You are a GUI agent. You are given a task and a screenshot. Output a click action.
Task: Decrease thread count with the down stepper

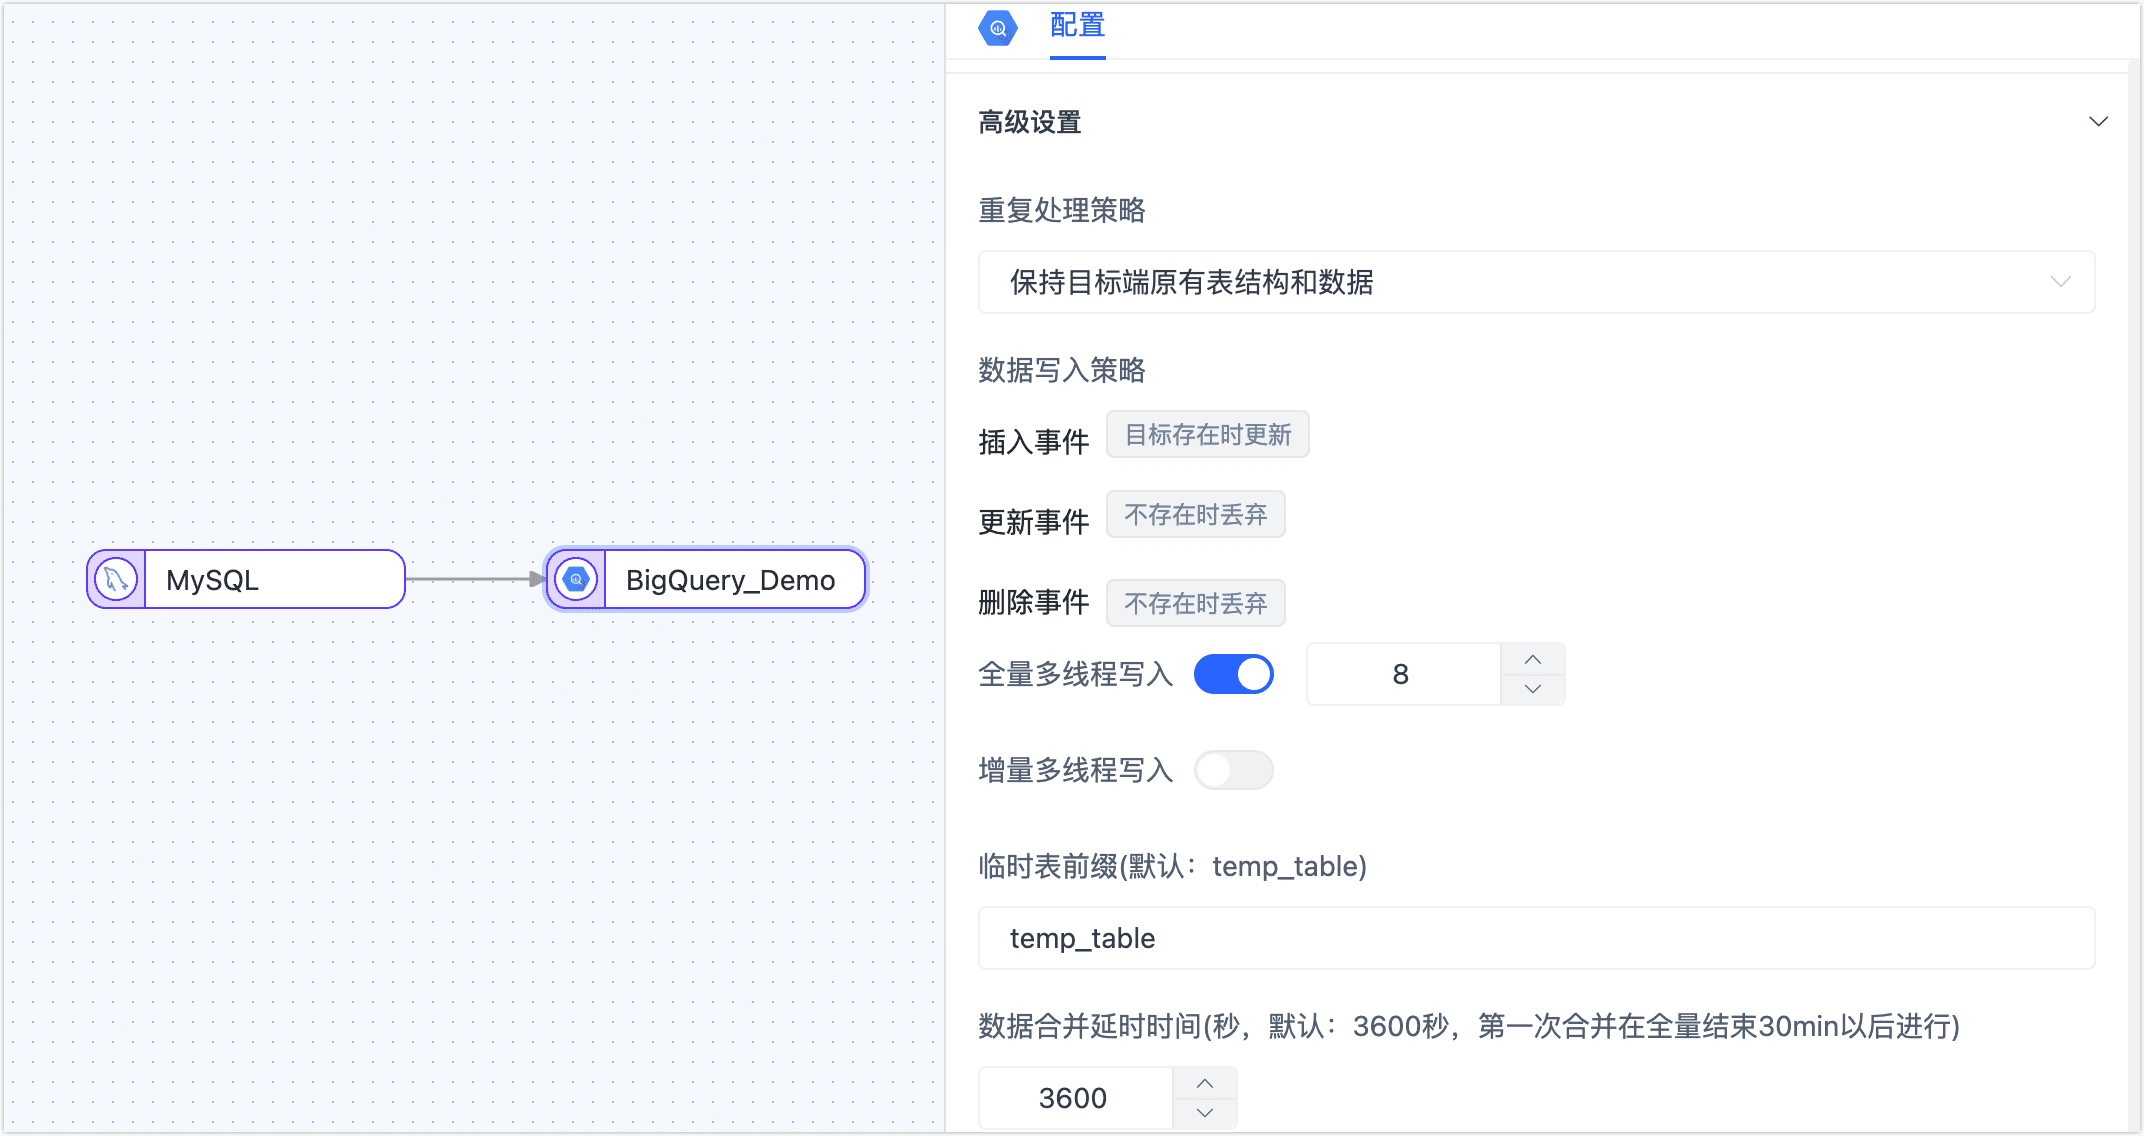[1532, 688]
